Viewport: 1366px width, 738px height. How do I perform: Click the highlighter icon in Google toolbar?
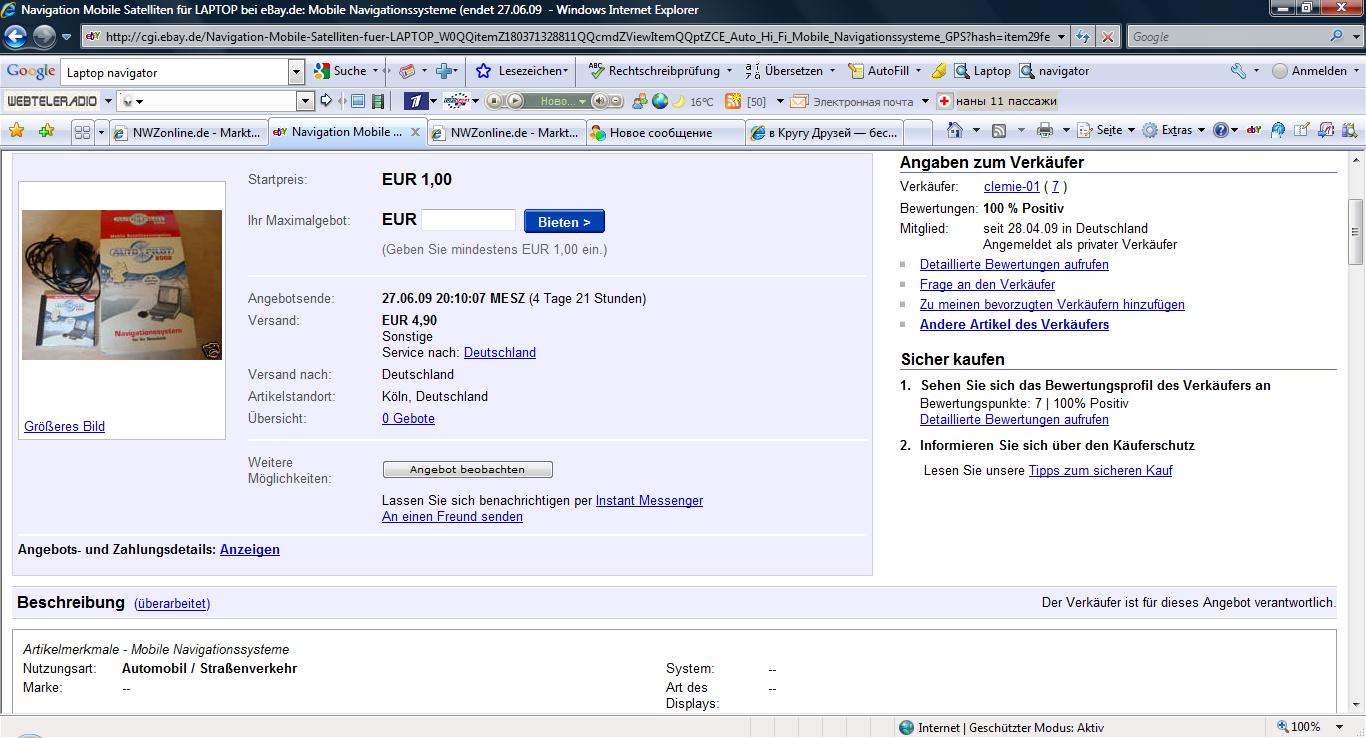coord(938,71)
